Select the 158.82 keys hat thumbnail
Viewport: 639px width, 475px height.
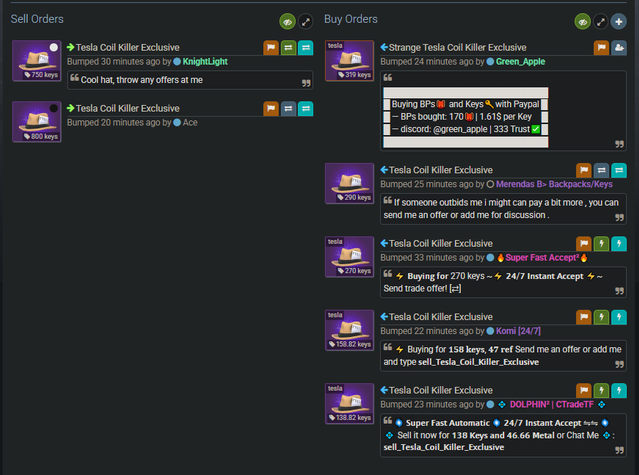349,330
